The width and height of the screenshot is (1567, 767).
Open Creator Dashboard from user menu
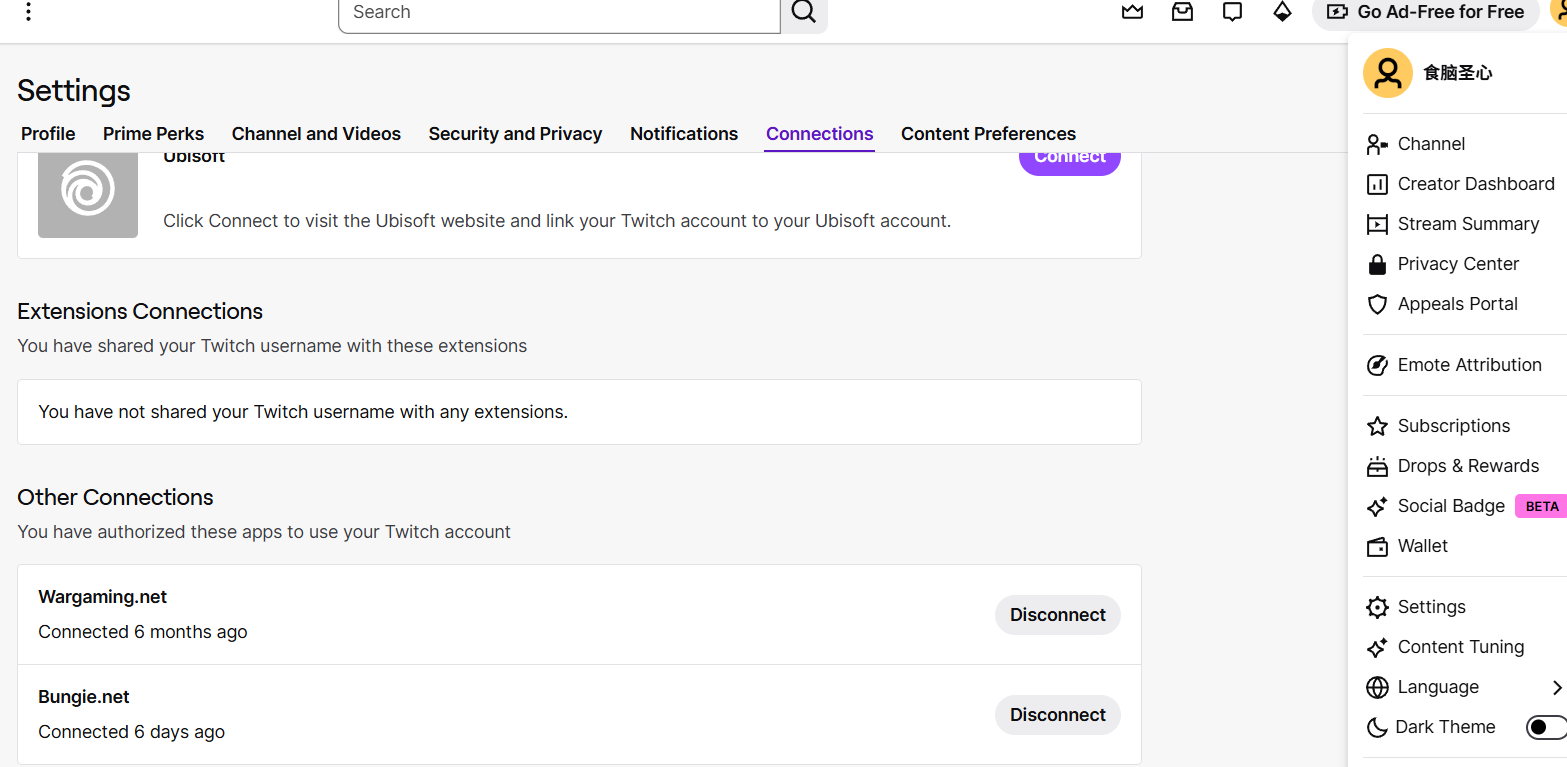[1475, 184]
